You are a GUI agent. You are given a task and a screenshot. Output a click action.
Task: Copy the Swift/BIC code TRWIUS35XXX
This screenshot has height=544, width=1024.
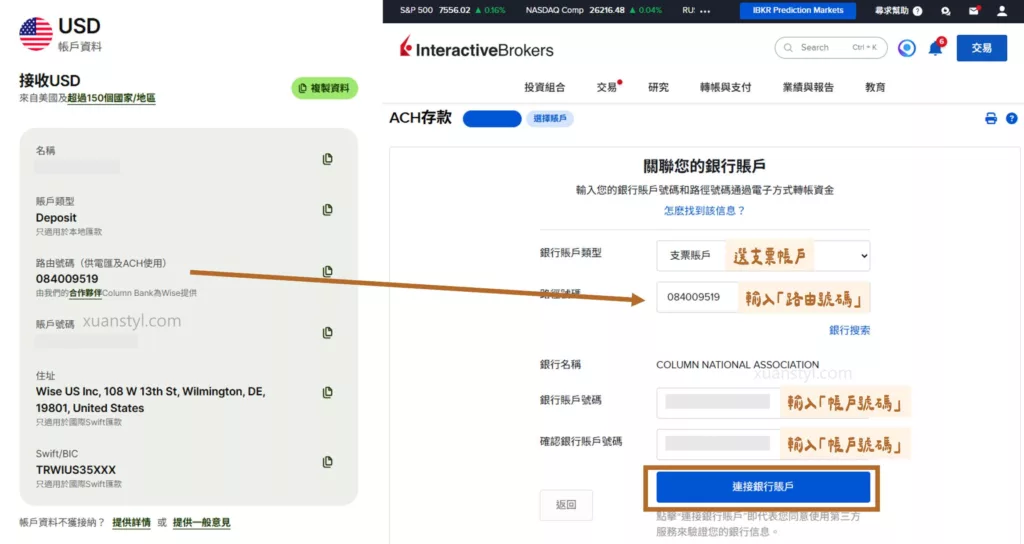point(327,462)
